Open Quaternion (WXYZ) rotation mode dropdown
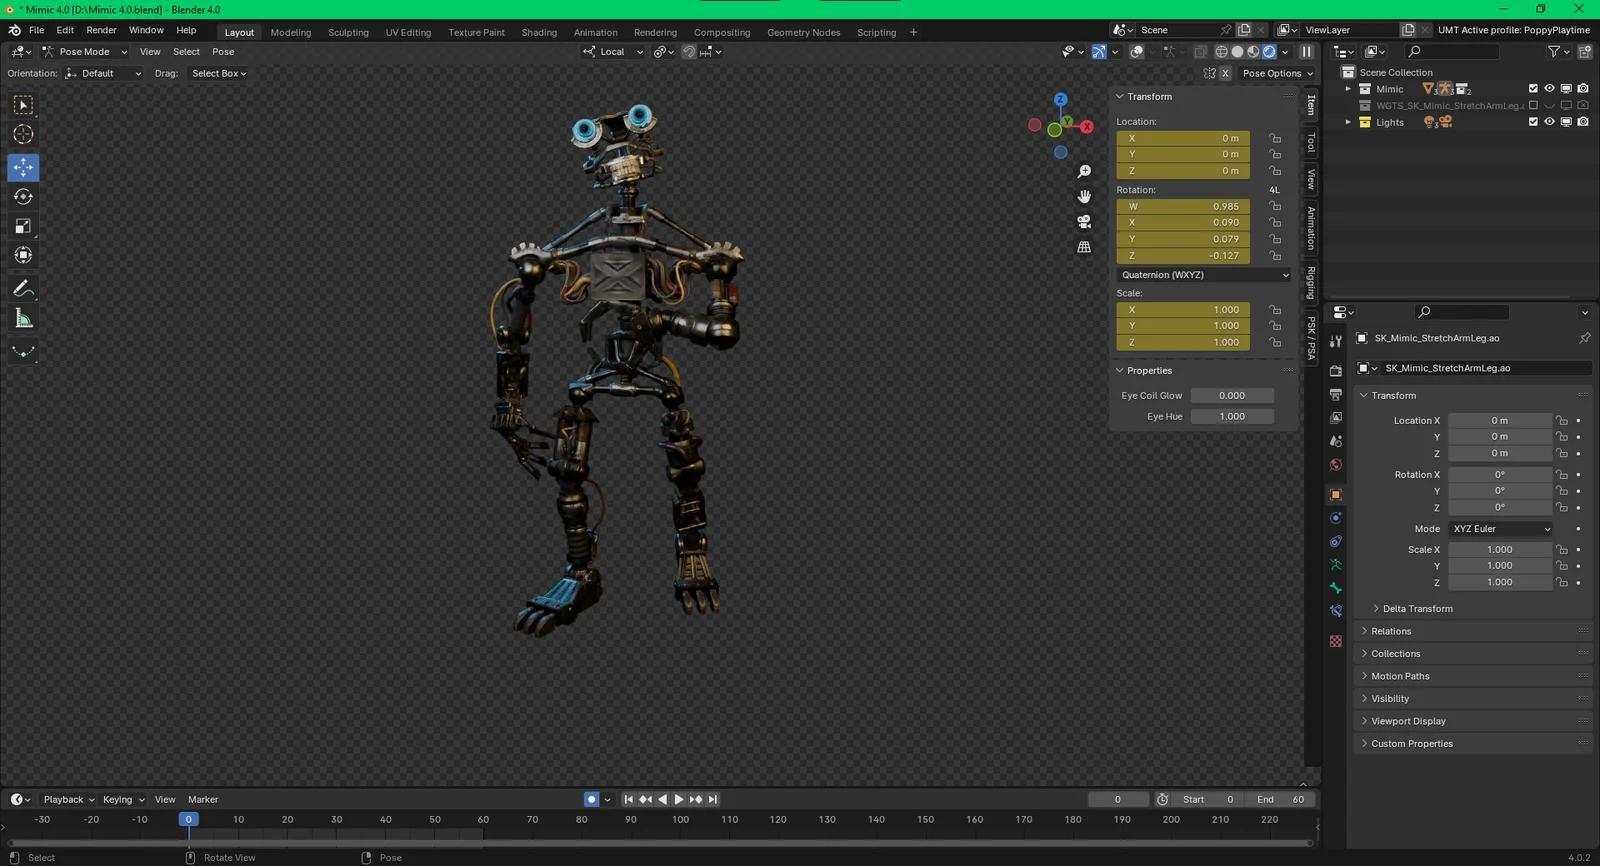 (x=1204, y=275)
